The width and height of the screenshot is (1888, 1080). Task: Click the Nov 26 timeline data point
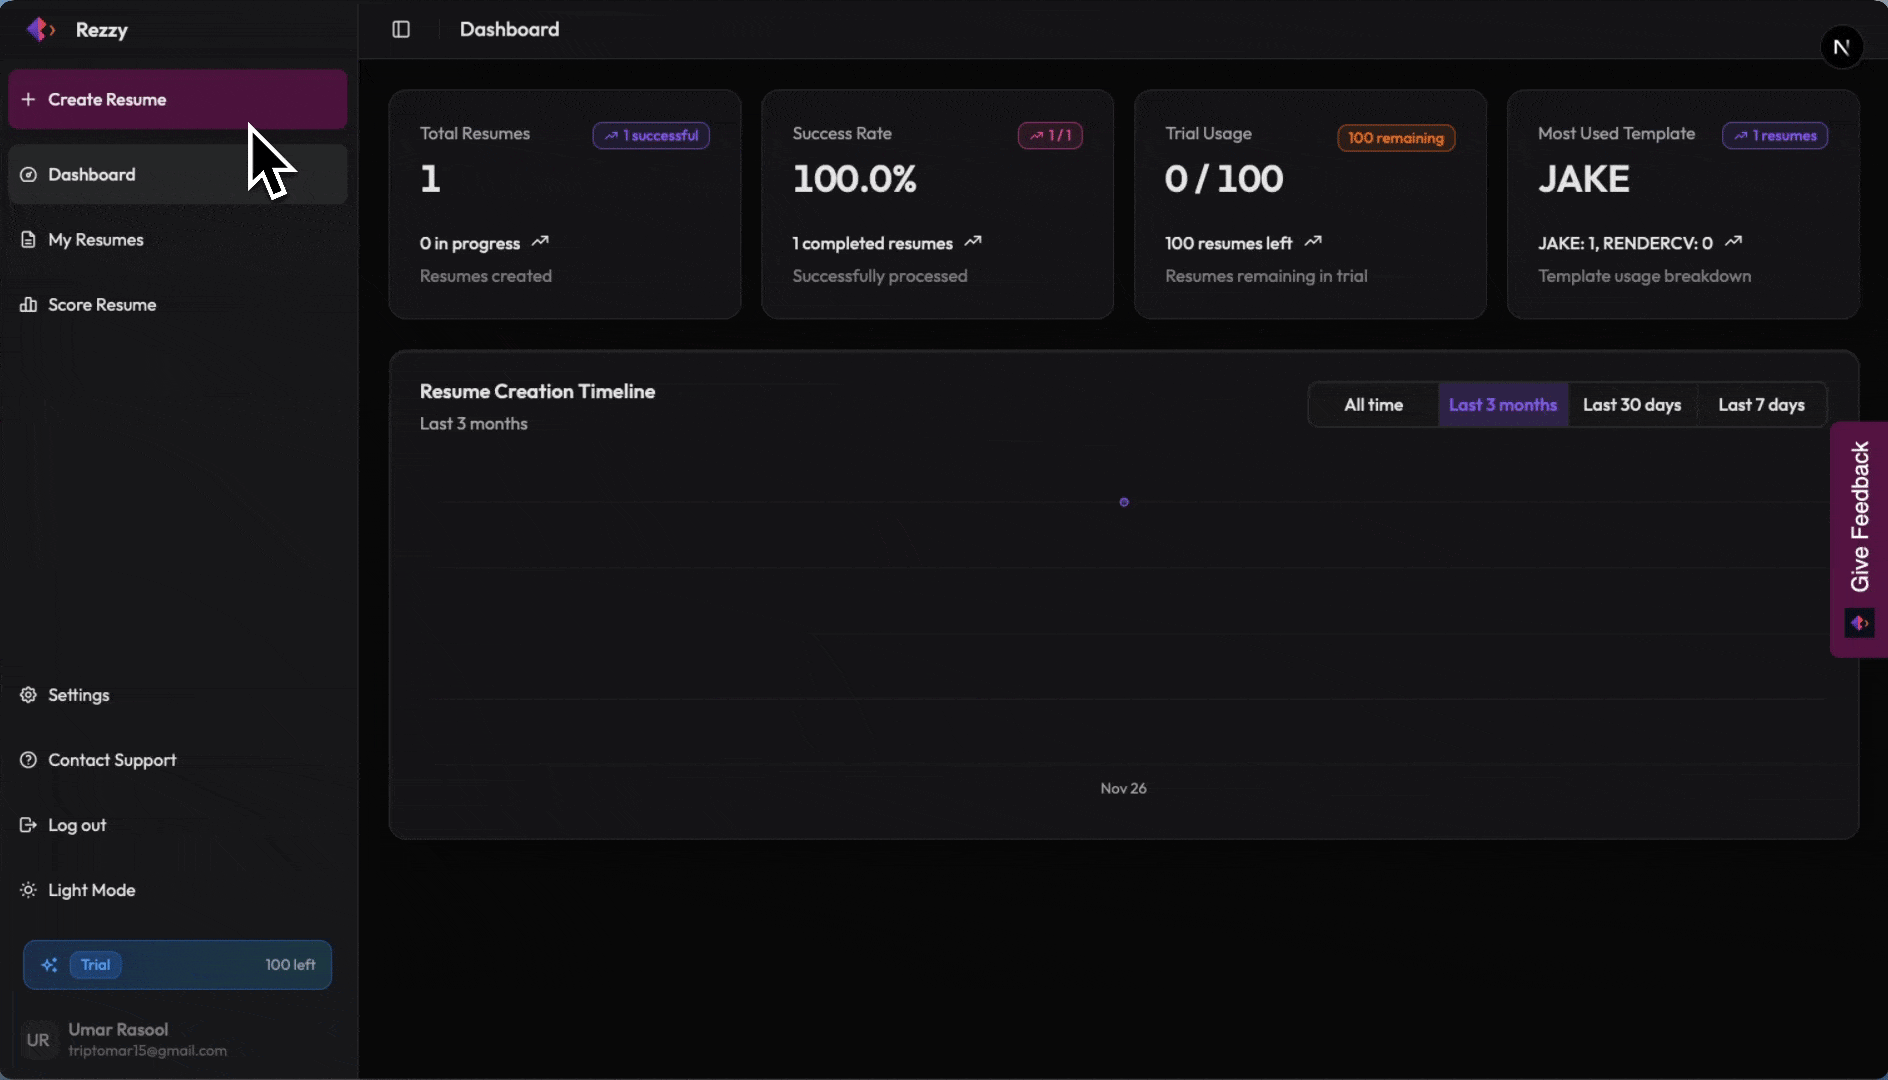coord(1124,502)
